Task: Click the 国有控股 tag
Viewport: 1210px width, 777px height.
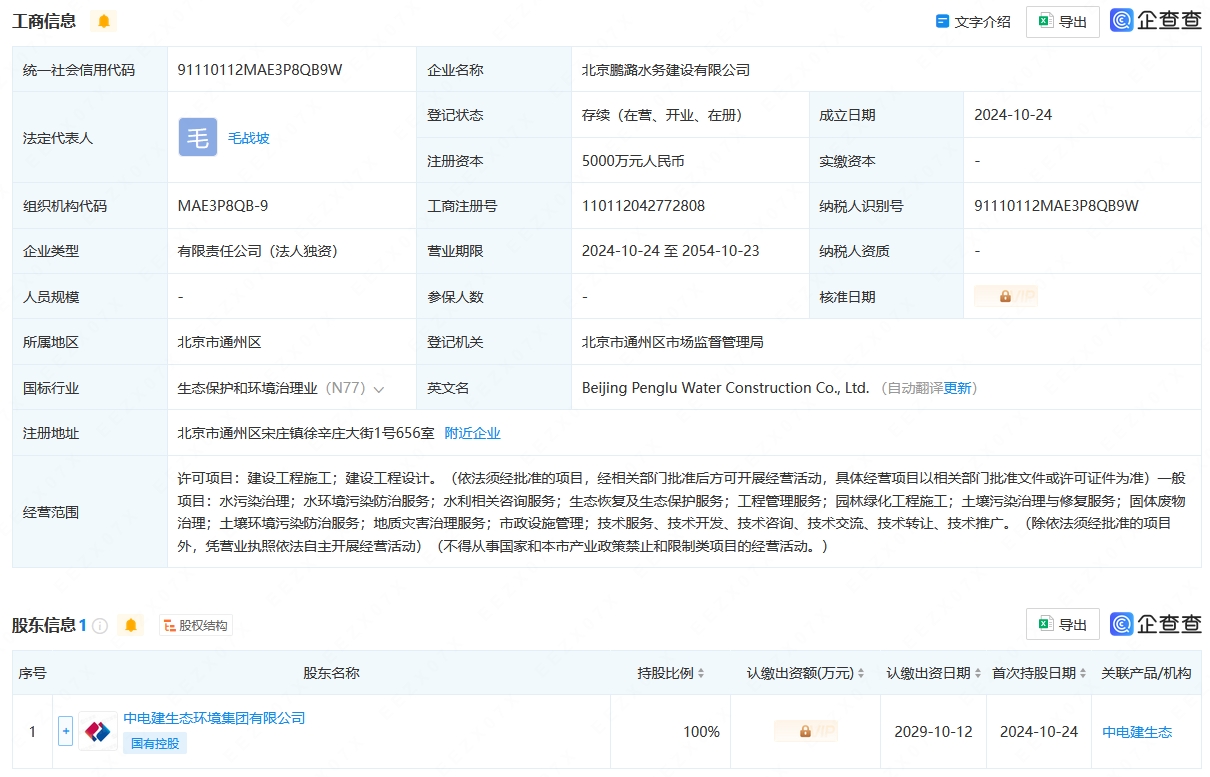Action: pyautogui.click(x=155, y=743)
